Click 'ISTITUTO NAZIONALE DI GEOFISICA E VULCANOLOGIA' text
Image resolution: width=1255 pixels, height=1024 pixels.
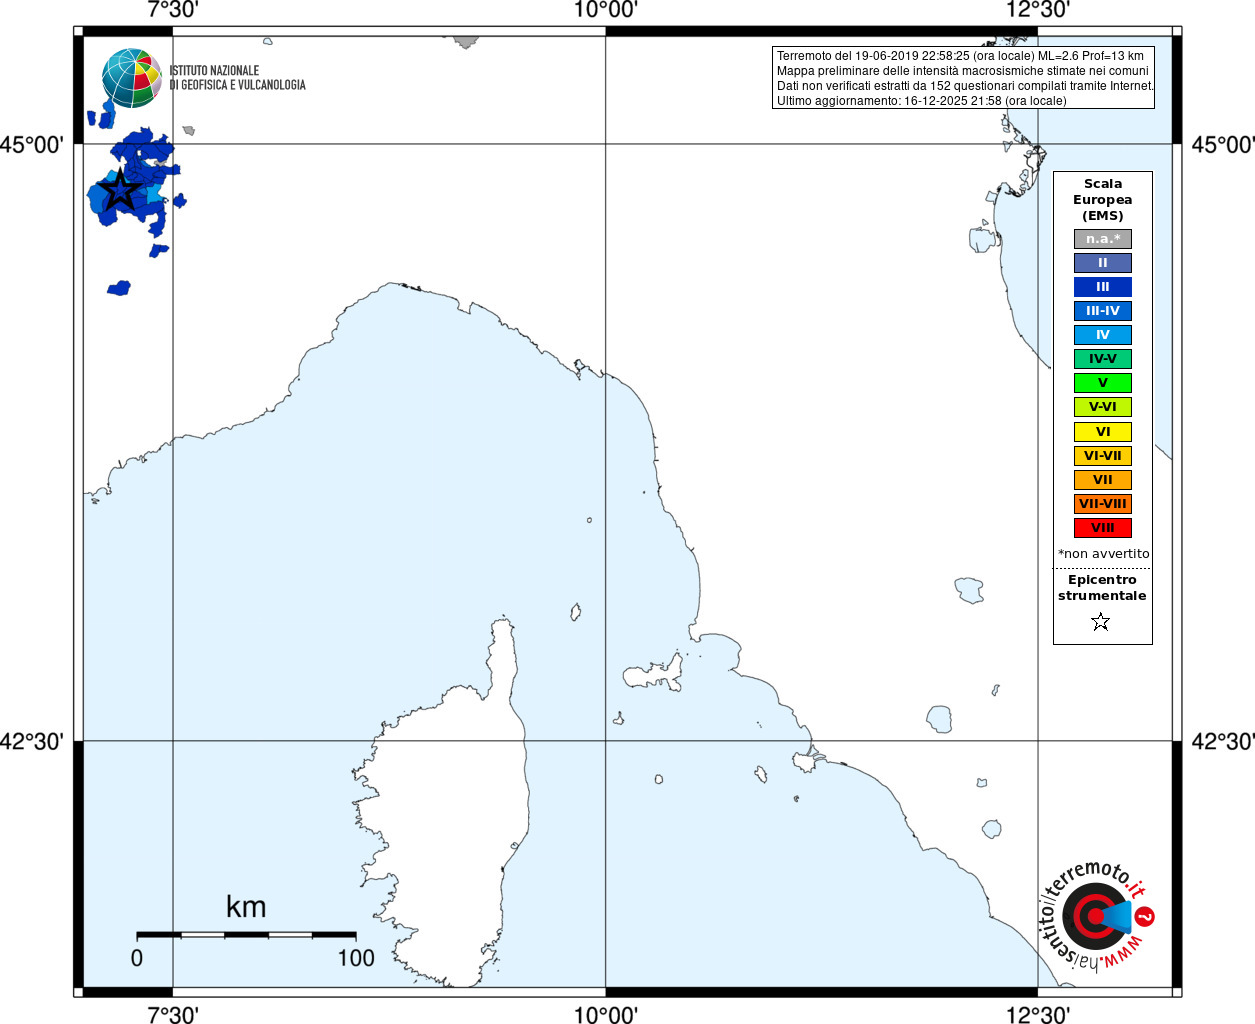pyautogui.click(x=237, y=78)
